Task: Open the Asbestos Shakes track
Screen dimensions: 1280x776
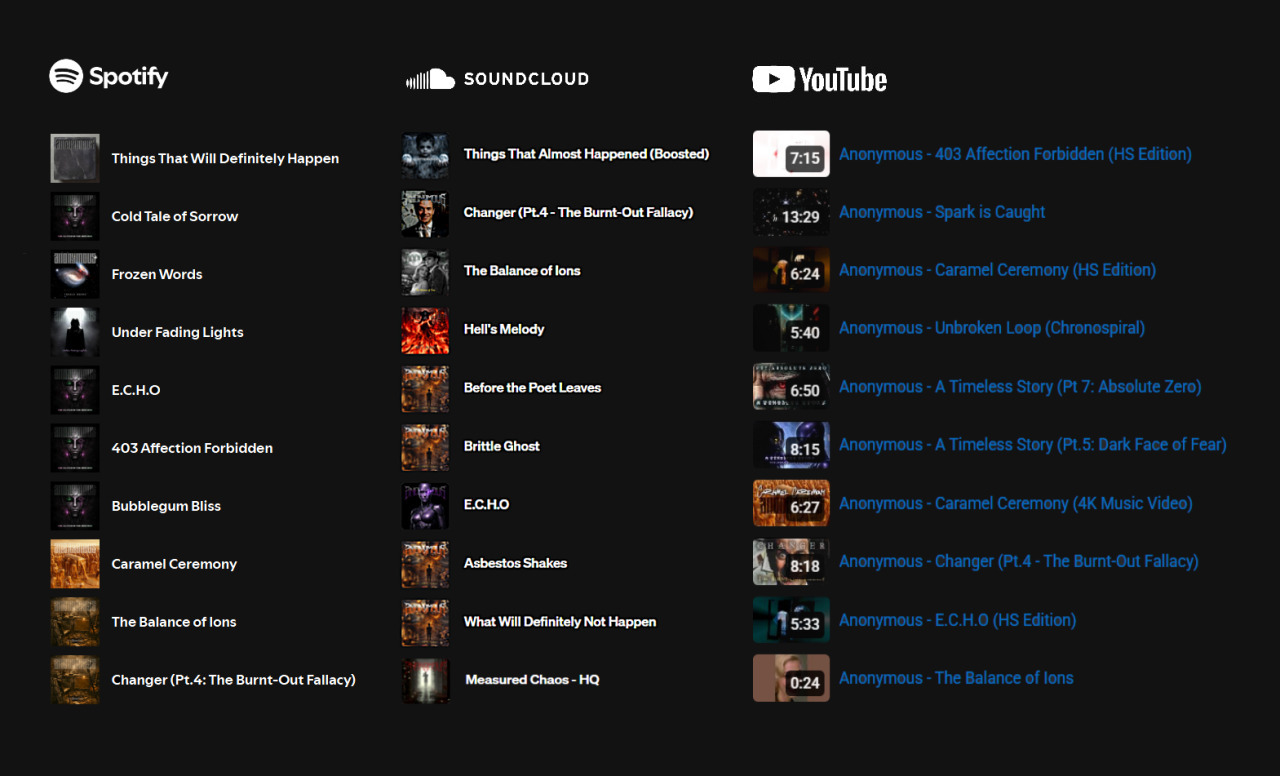Action: click(515, 563)
